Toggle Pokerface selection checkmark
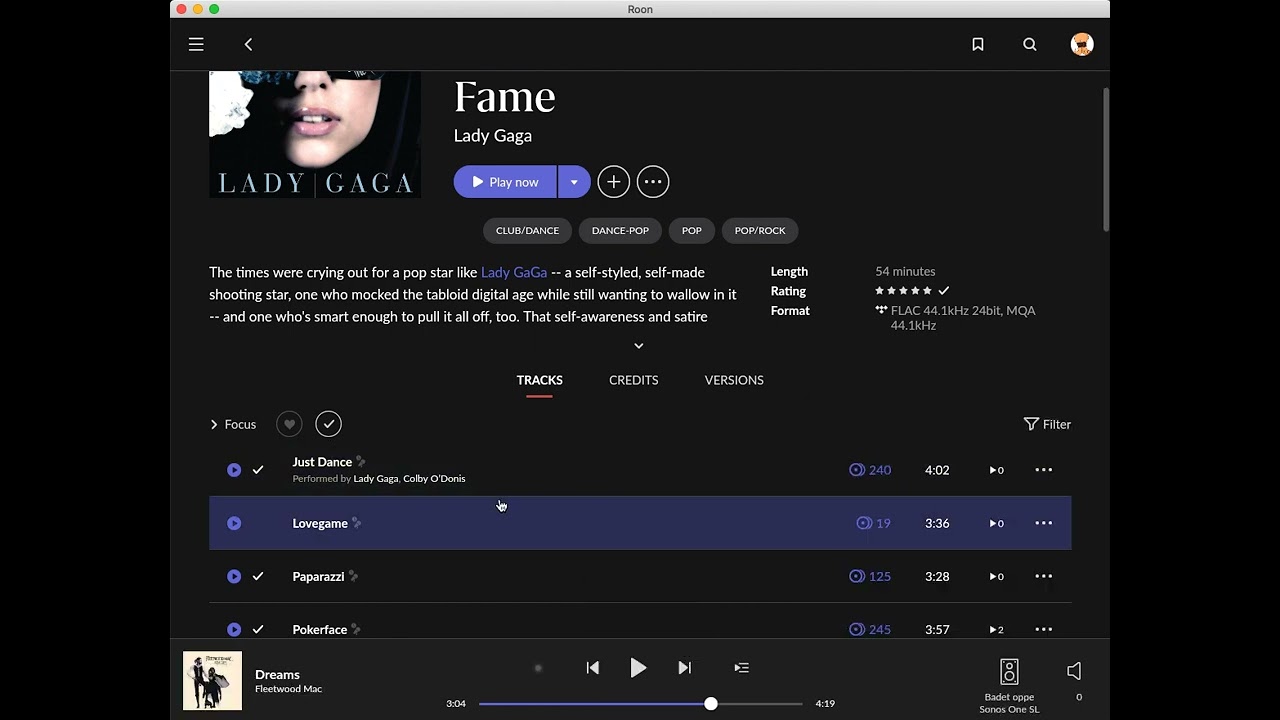Viewport: 1280px width, 720px height. (258, 629)
